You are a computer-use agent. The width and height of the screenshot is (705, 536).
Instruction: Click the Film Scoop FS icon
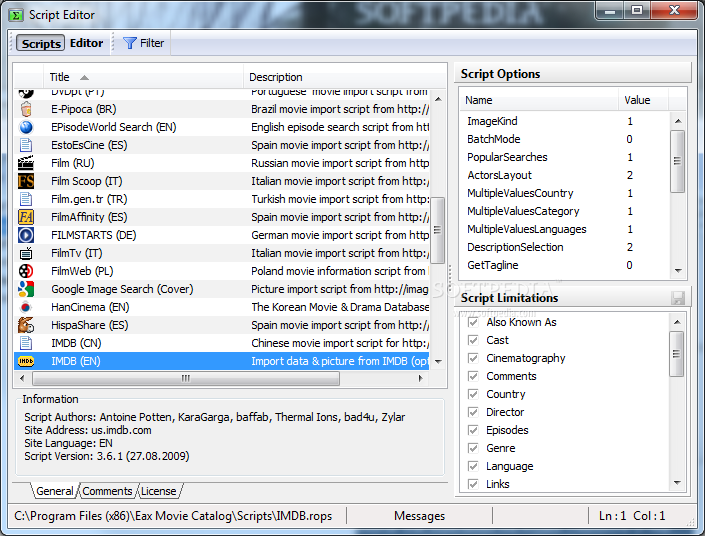(x=26, y=181)
